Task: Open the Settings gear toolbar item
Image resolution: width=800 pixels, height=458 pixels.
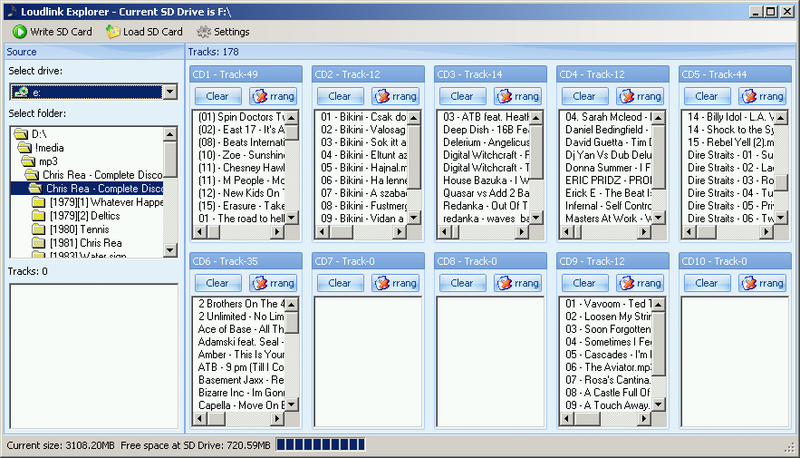Action: [223, 32]
